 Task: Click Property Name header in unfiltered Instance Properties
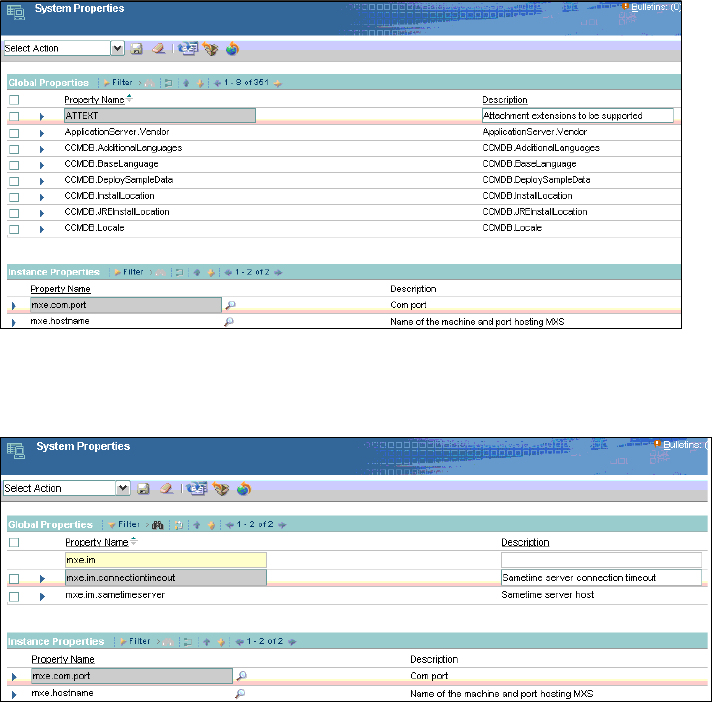[x=60, y=289]
